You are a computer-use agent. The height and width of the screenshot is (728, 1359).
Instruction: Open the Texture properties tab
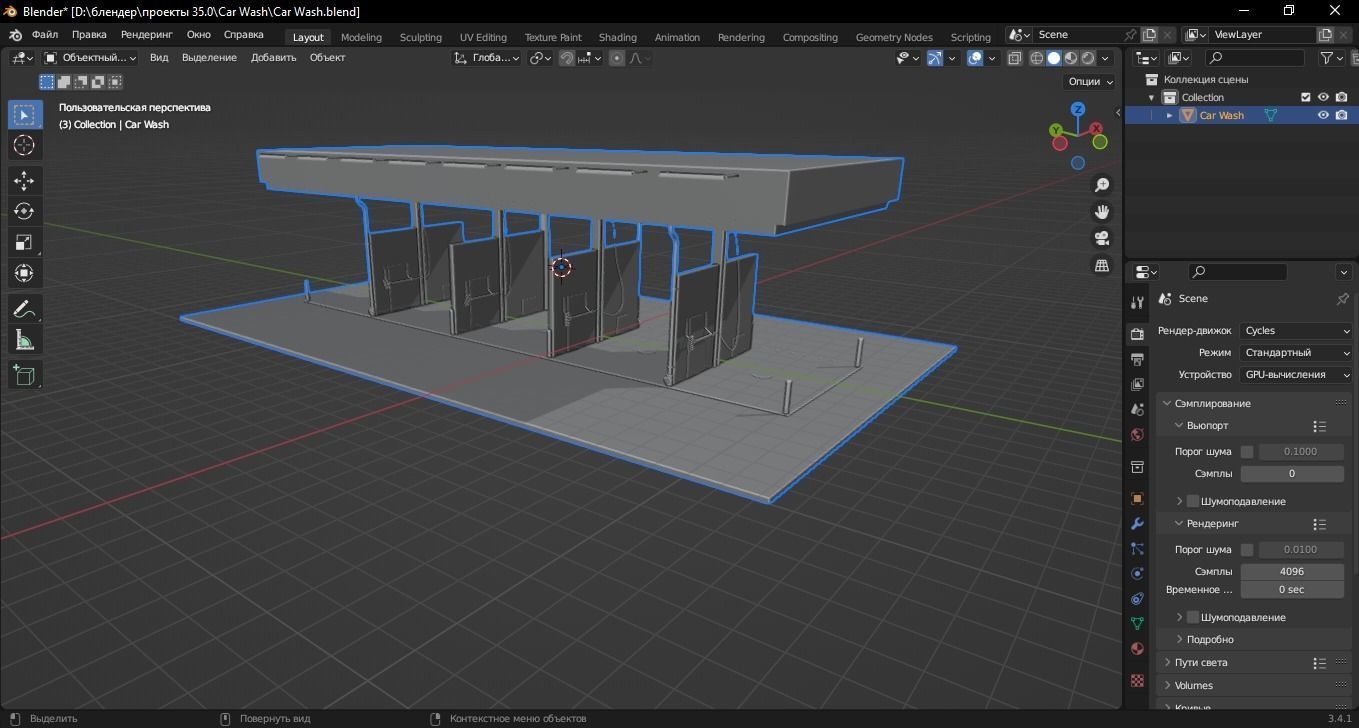coord(1137,680)
